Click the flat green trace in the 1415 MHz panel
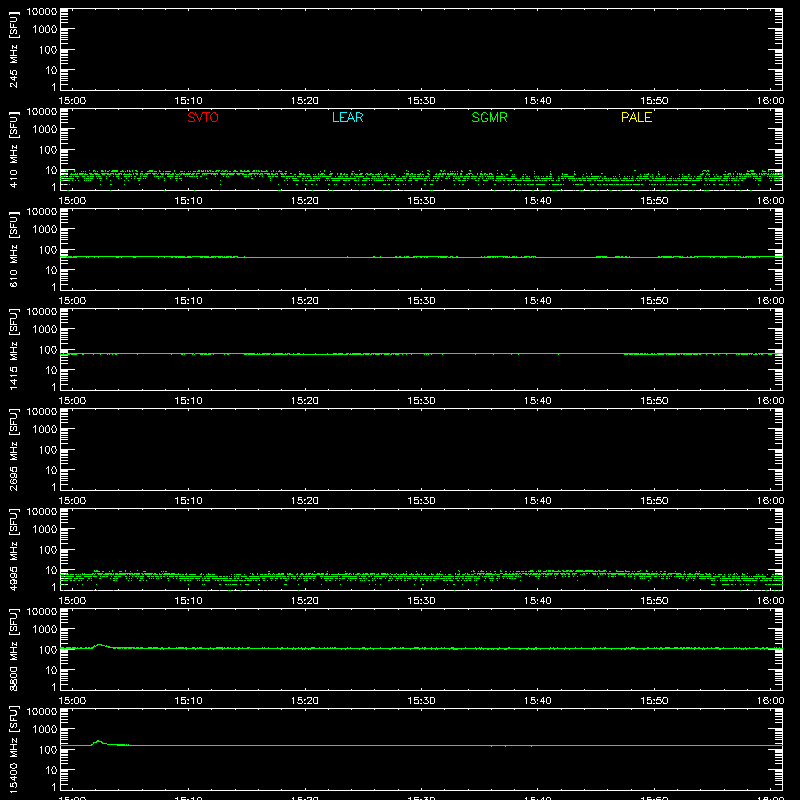 (421, 354)
